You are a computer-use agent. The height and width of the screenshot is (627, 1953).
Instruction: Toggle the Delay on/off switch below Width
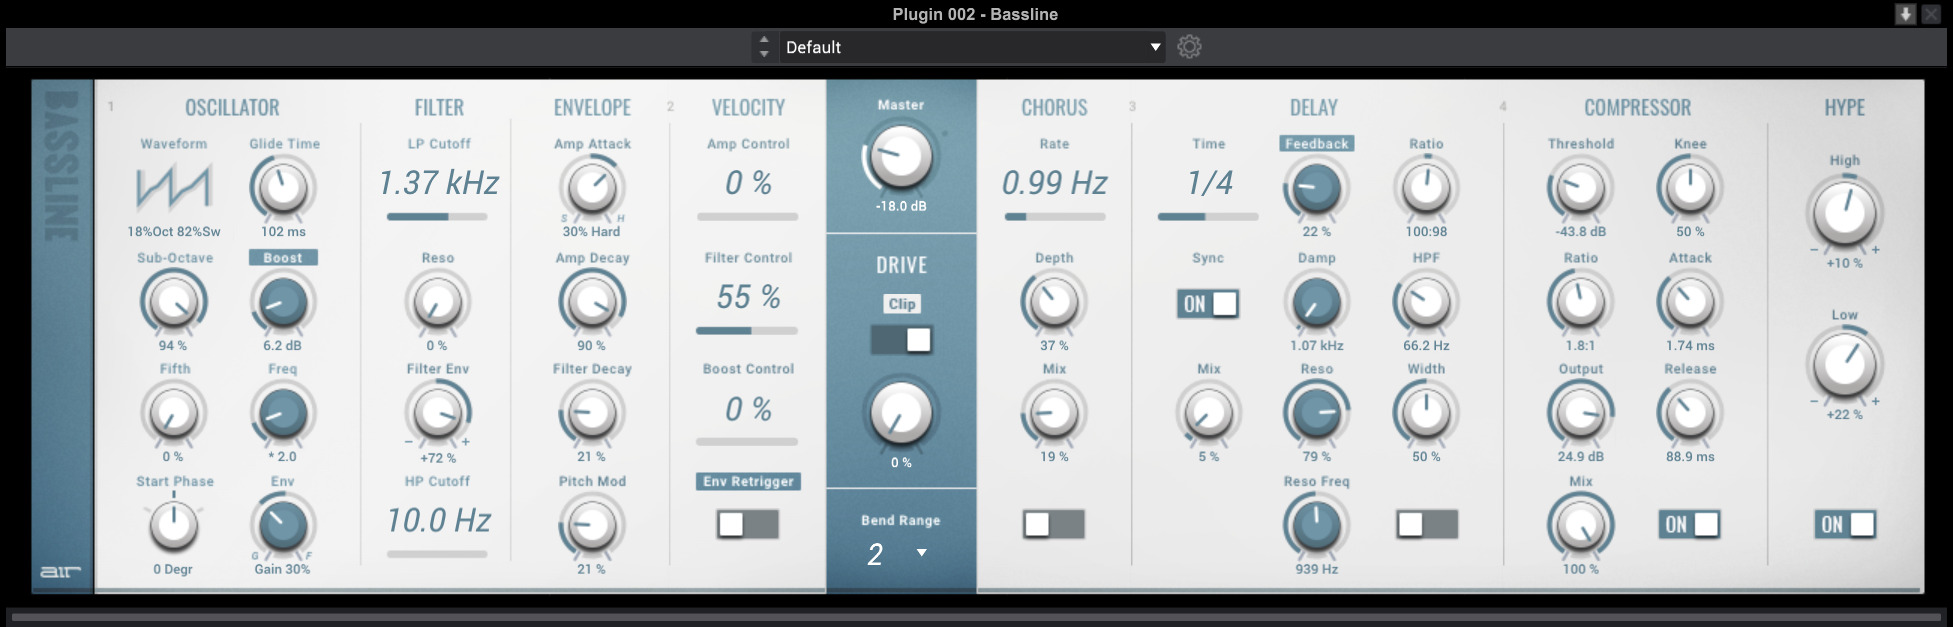(1427, 524)
